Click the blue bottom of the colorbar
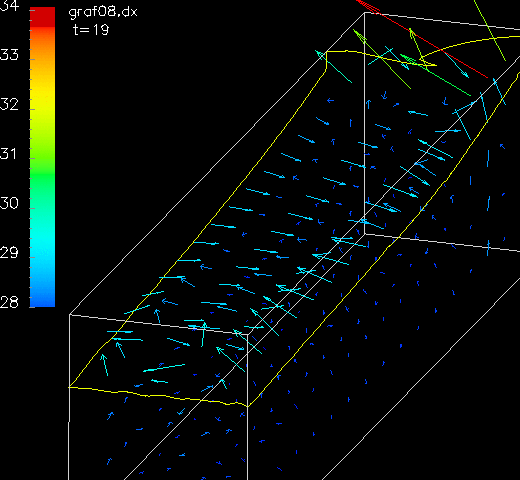 pos(42,293)
